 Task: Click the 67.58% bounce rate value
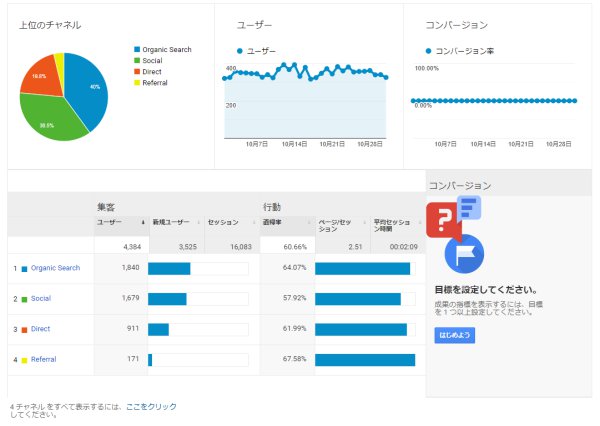click(x=295, y=359)
